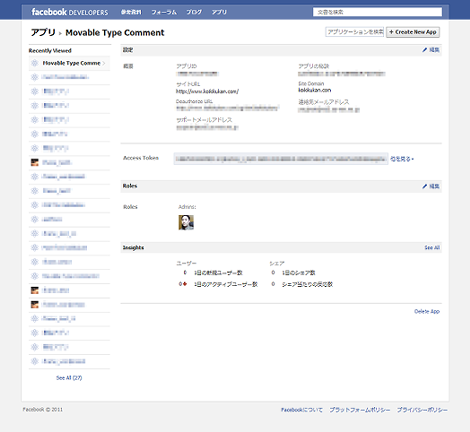Click the サイトURL label
Image resolution: width=470 pixels, height=432 pixels.
click(188, 84)
